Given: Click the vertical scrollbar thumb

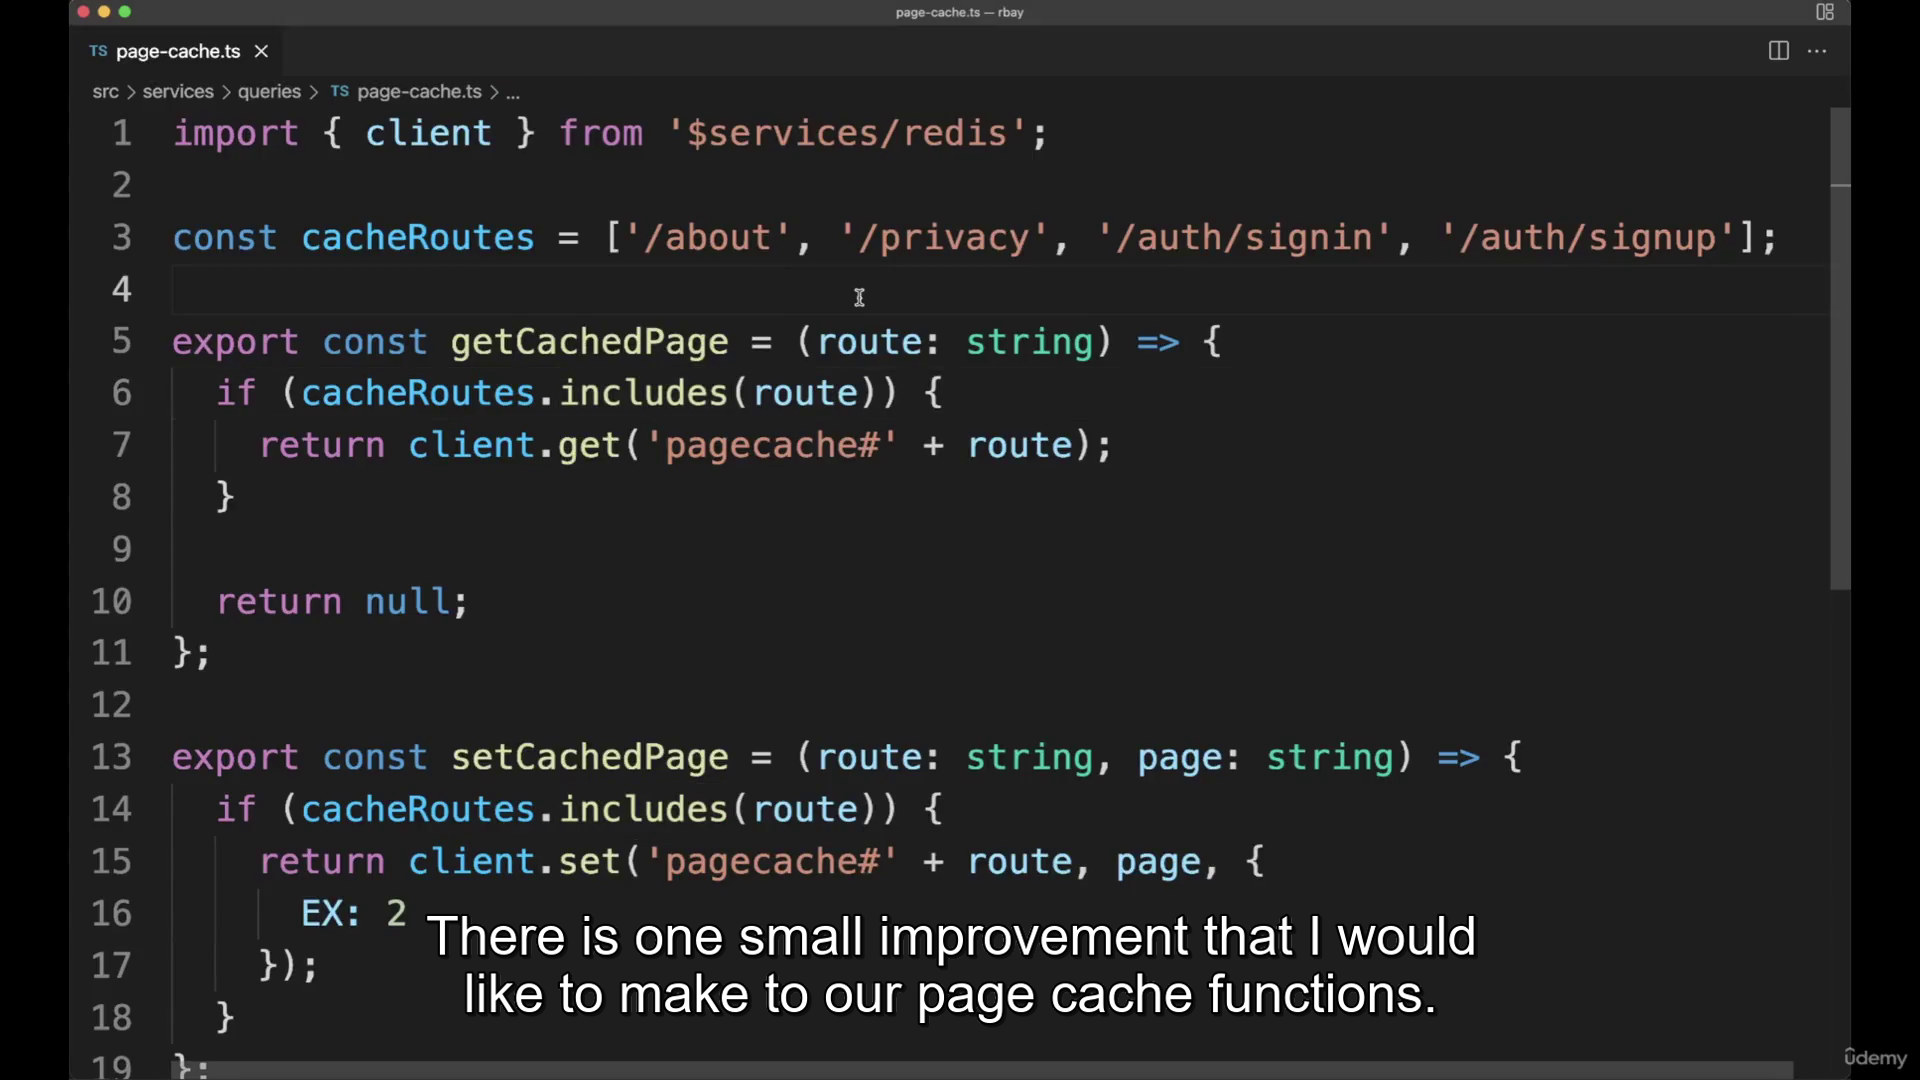Looking at the screenshot, I should click(x=1840, y=350).
